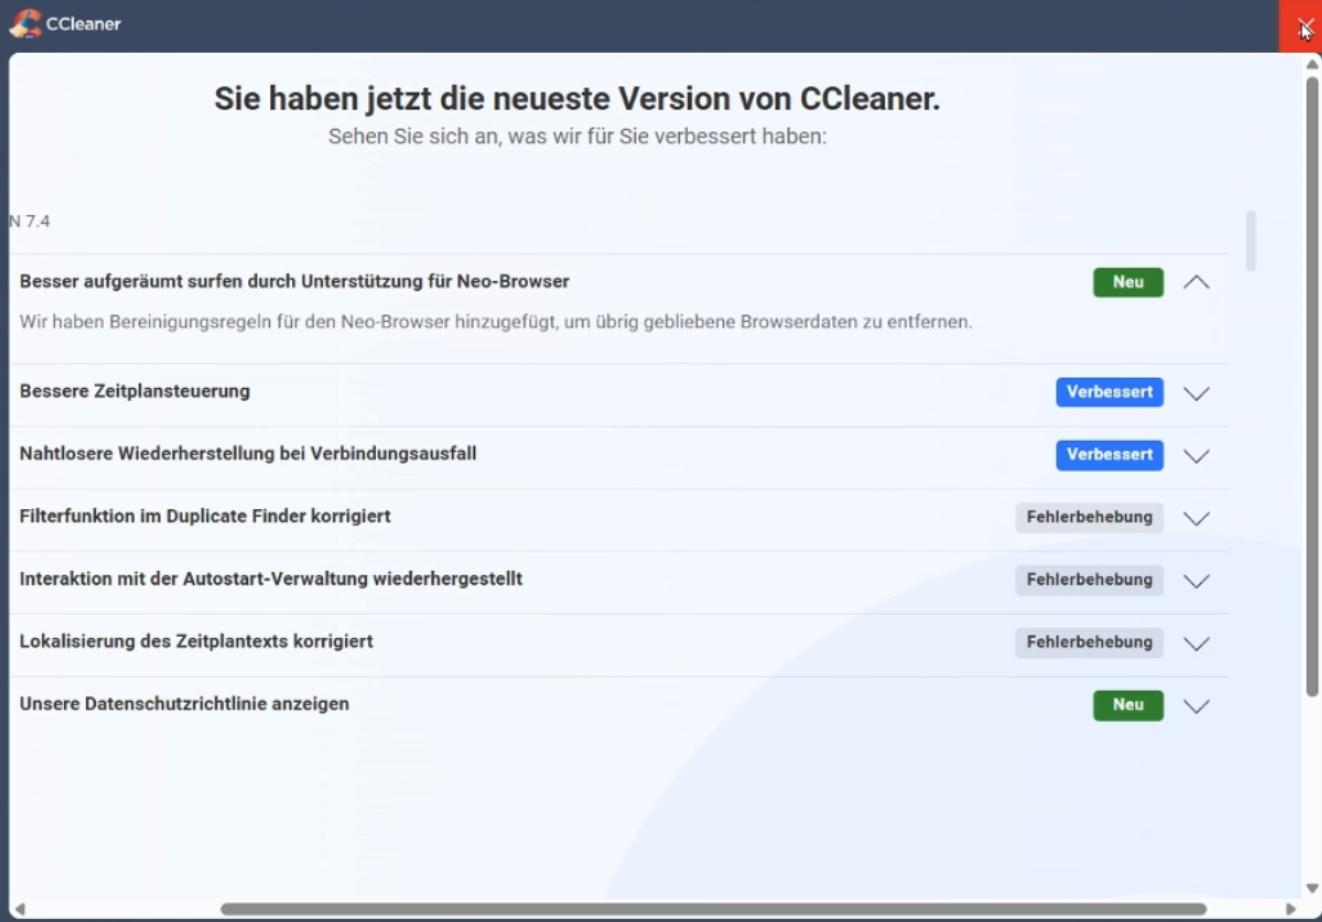Viewport: 1322px width, 922px height.
Task: Expand the Datenschutzrichtlinie anzeigen chevron
Action: point(1196,706)
